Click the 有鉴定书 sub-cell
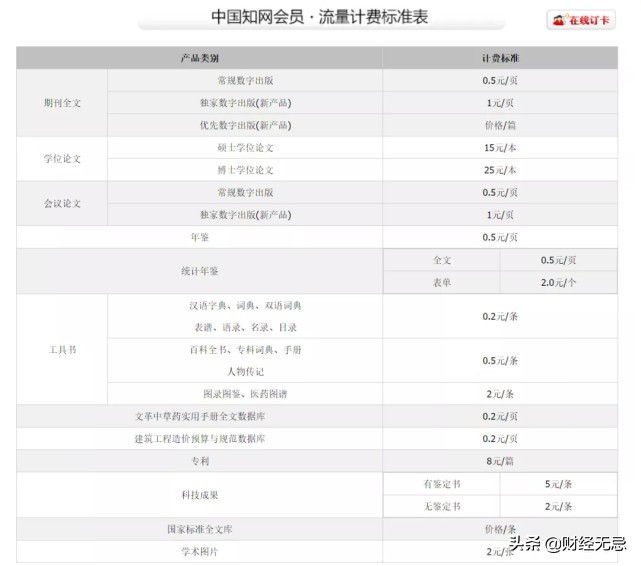This screenshot has height=566, width=641. point(442,484)
